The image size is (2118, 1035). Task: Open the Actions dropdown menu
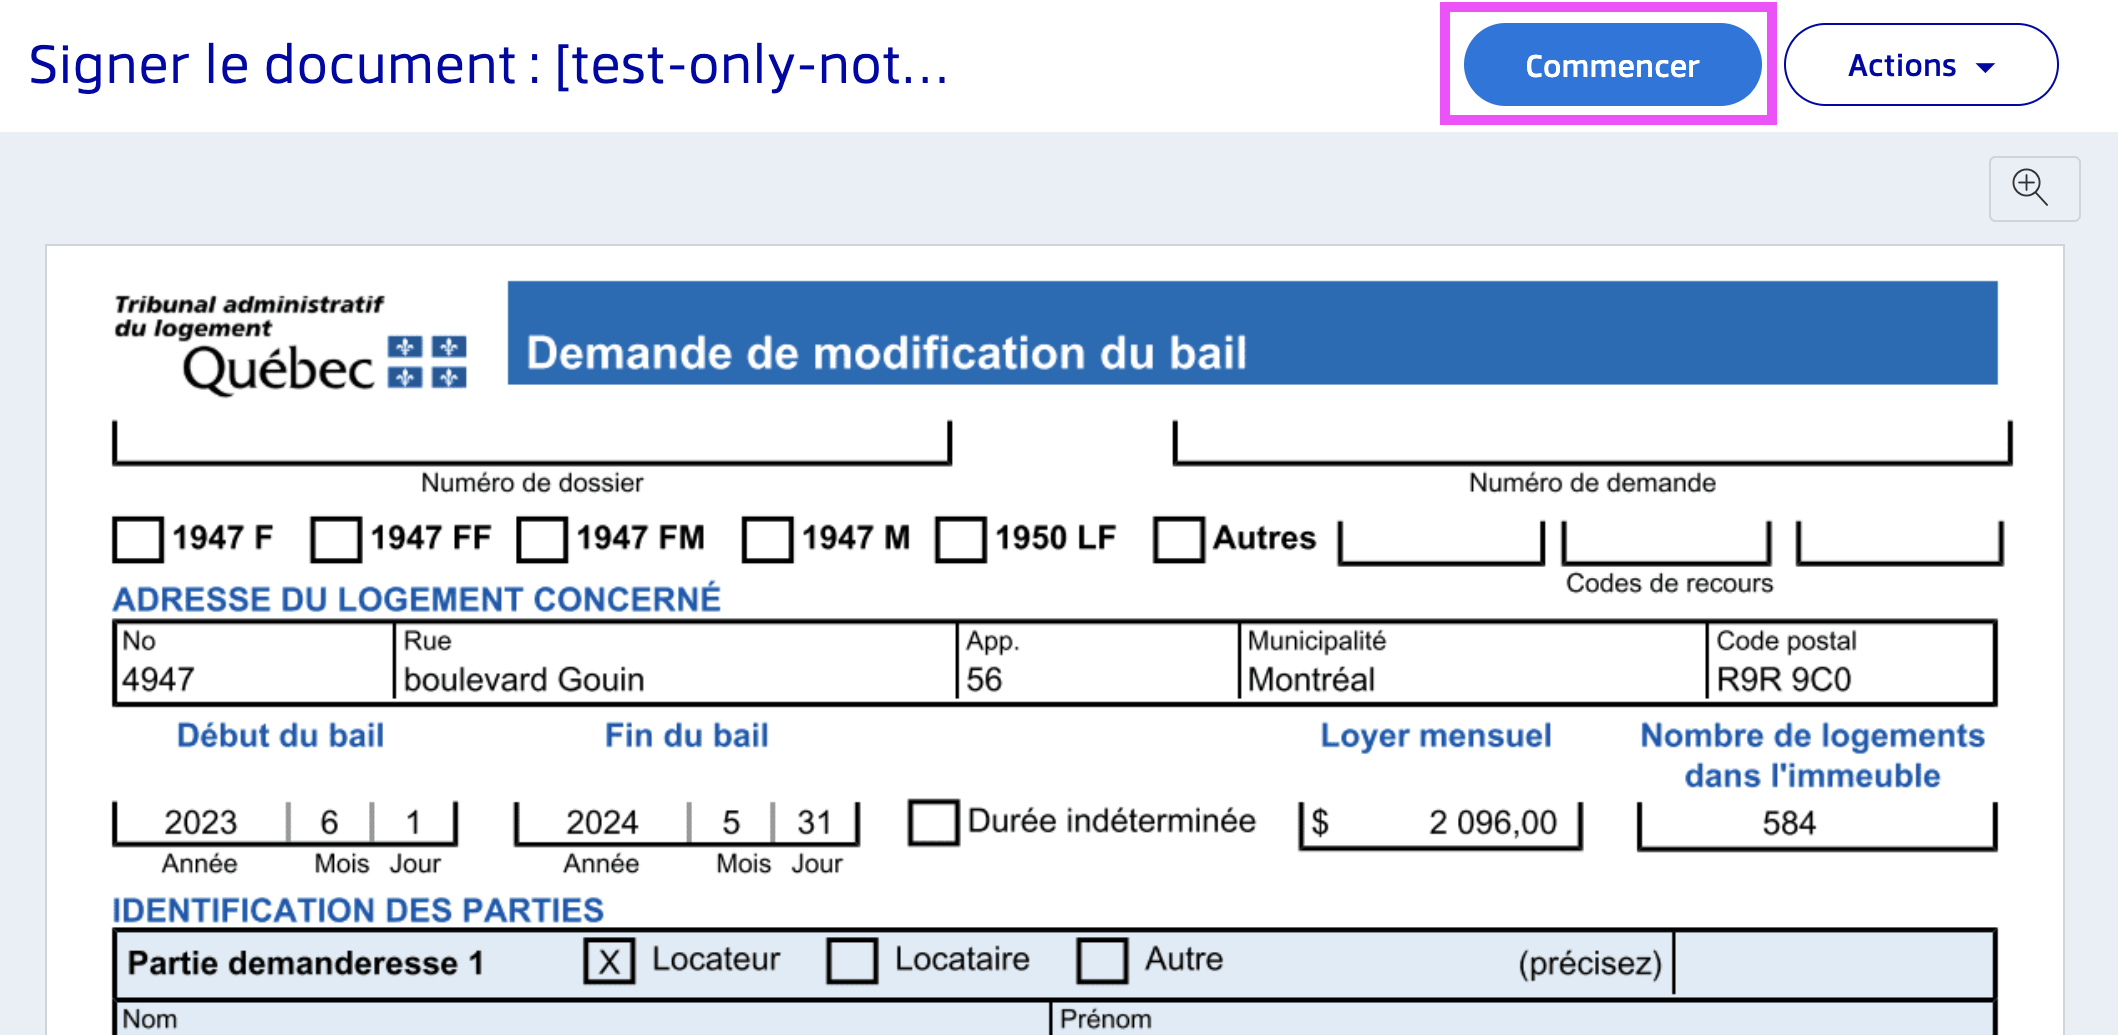[x=1920, y=65]
